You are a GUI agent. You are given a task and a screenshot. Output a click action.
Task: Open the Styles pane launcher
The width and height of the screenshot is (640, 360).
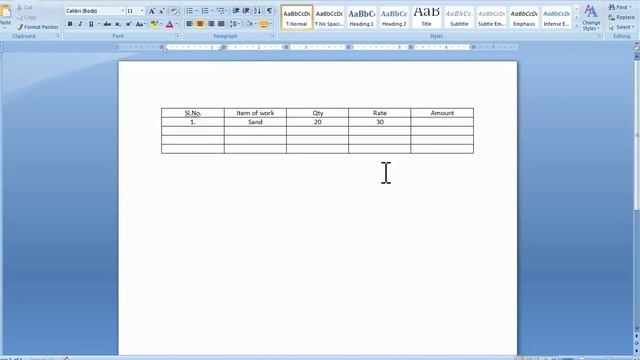(x=599, y=36)
